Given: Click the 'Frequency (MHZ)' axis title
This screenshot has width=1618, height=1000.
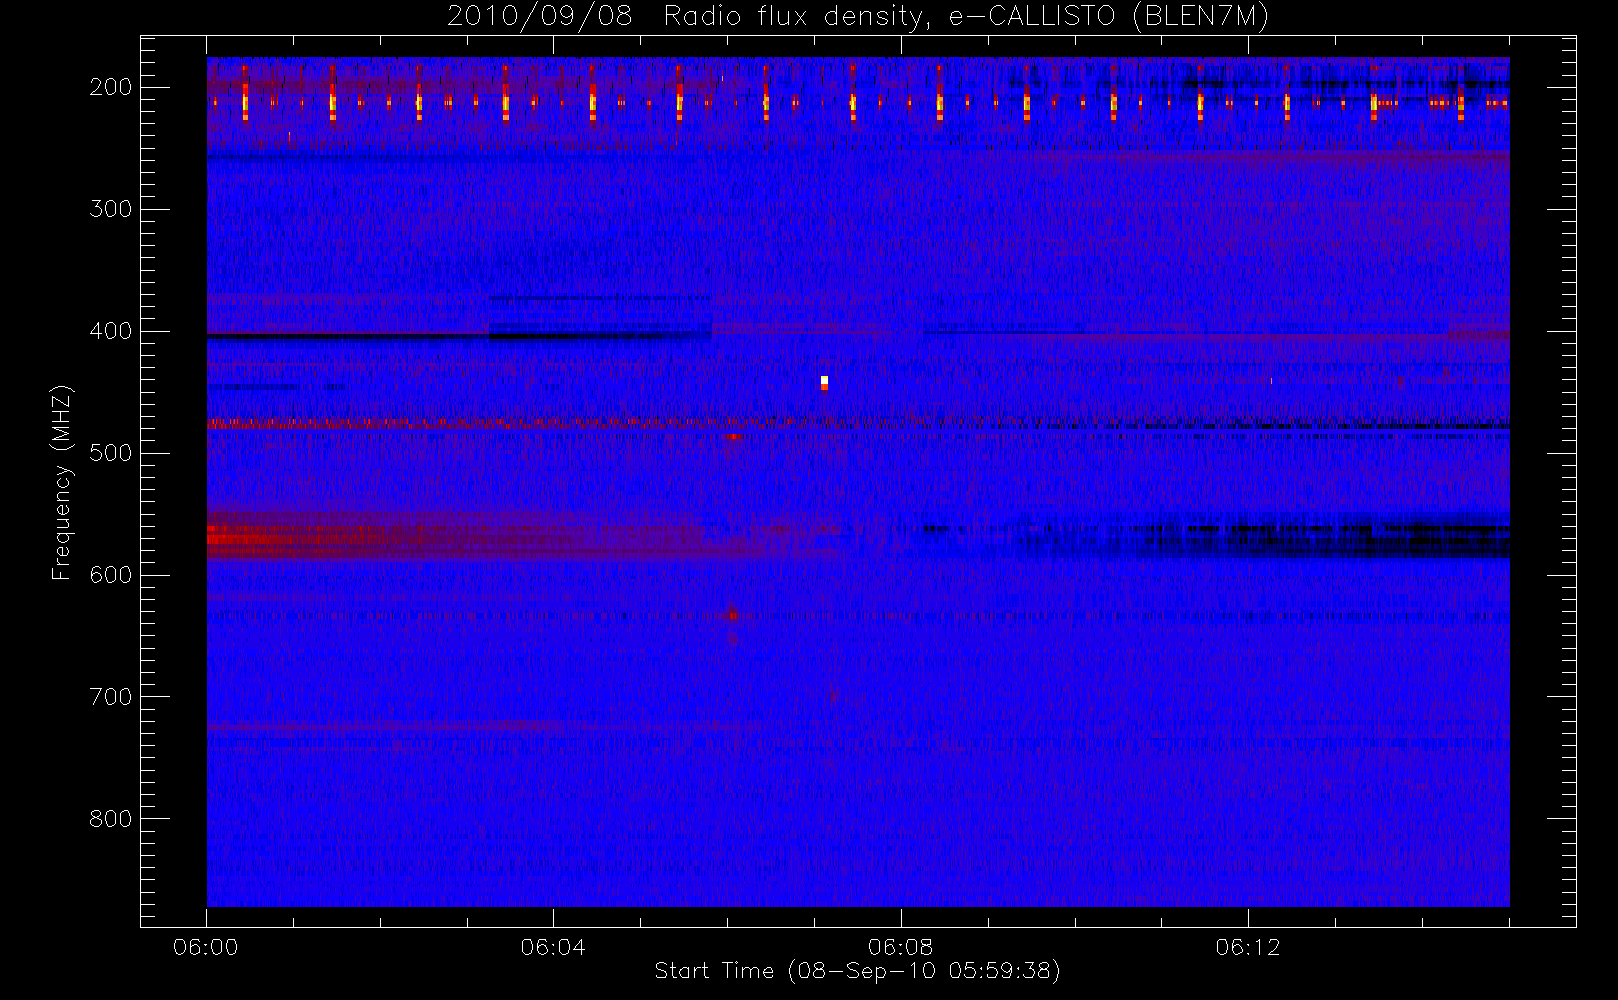Looking at the screenshot, I should click(62, 482).
